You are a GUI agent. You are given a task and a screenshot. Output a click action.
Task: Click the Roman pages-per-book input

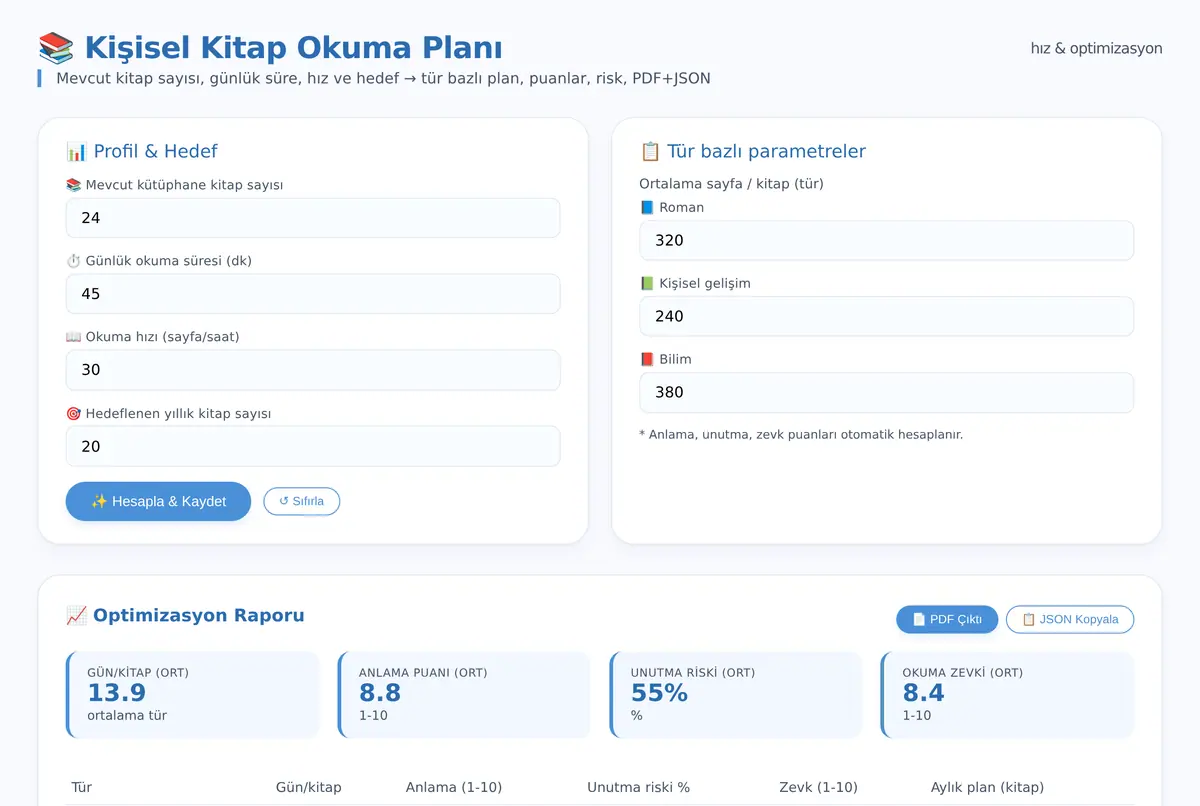[886, 240]
